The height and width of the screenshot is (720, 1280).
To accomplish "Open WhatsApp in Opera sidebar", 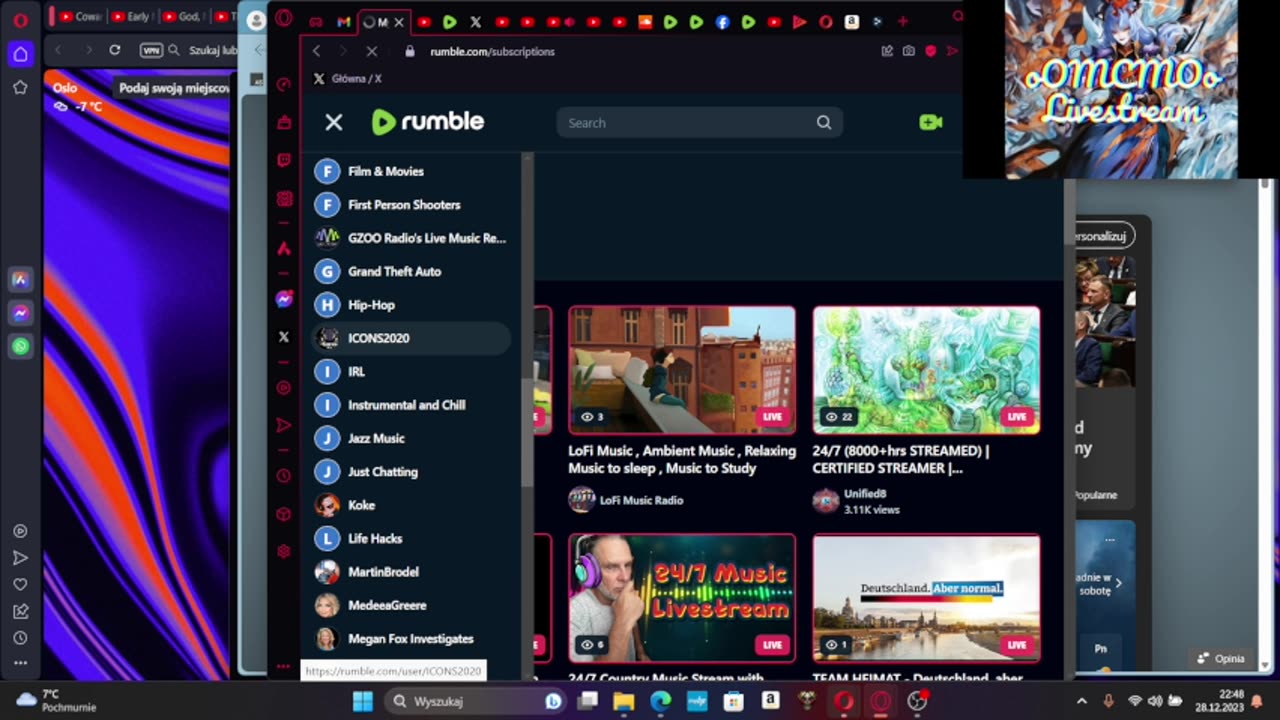I will [20, 347].
